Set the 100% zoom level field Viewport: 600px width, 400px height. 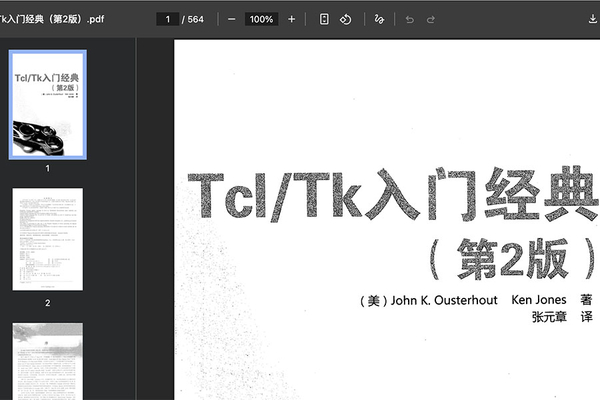261,19
